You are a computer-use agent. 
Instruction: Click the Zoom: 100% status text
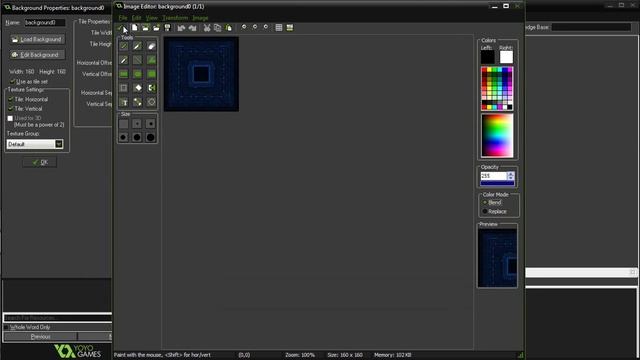[x=300, y=355]
